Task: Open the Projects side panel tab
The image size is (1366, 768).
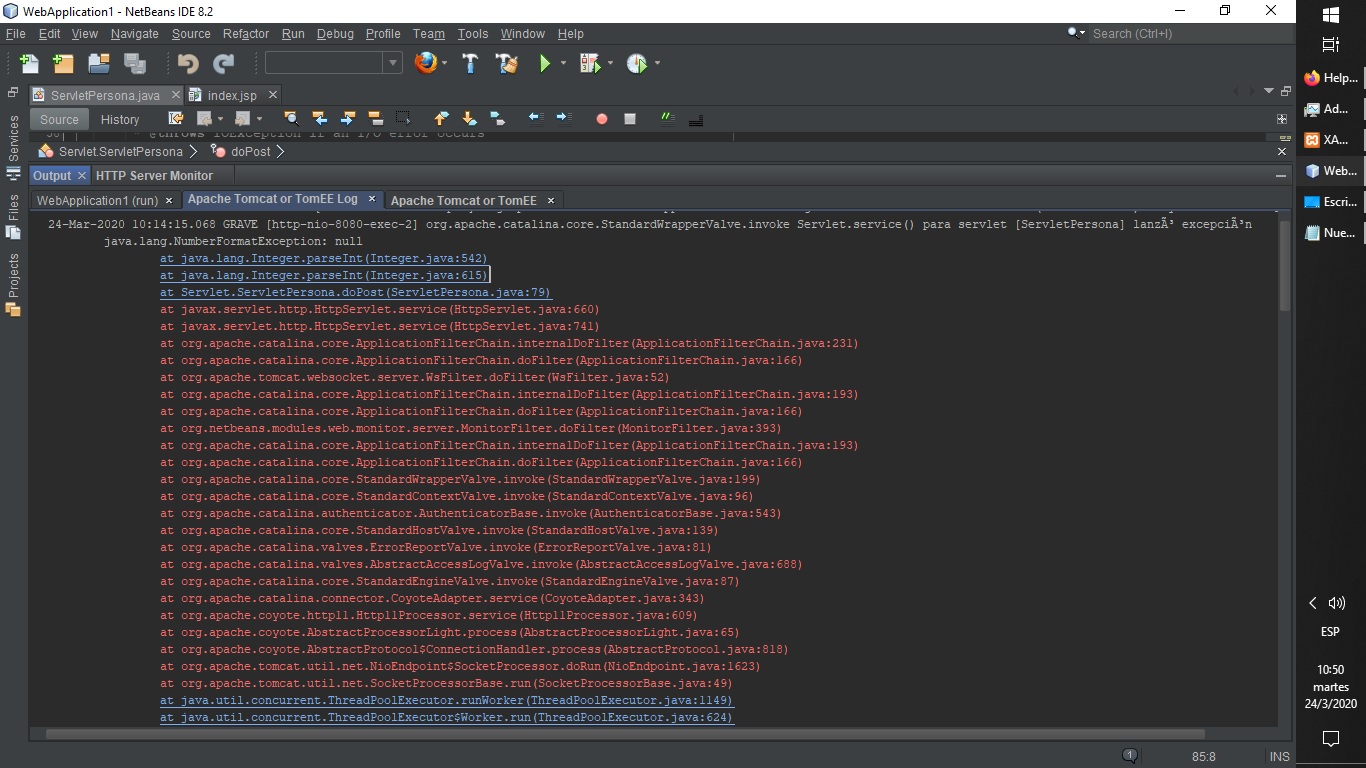Action: [13, 285]
